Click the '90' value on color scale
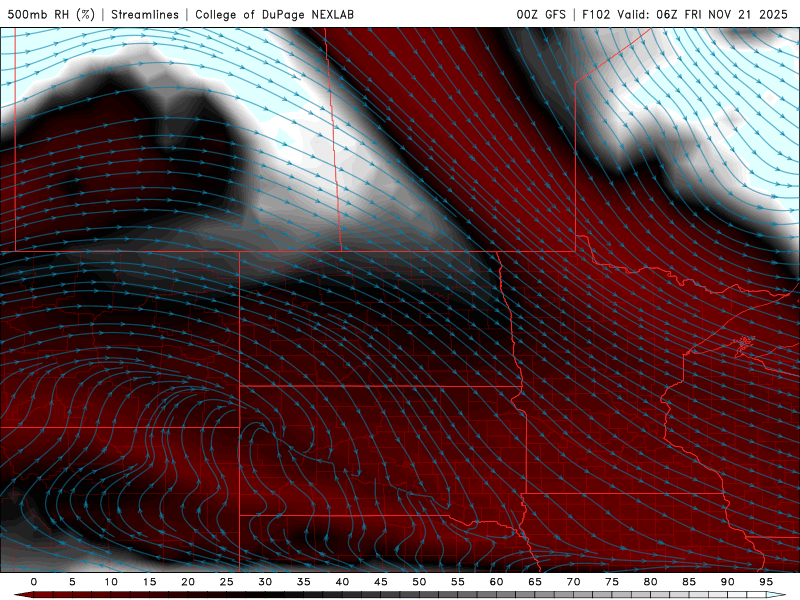Screen dimensions: 800x600 (727, 582)
